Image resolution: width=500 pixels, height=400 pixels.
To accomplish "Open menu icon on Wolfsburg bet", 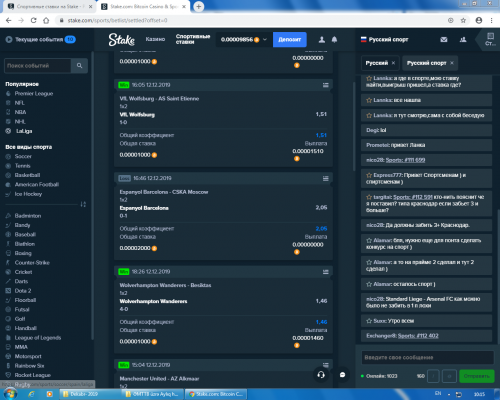I will [x=326, y=85].
